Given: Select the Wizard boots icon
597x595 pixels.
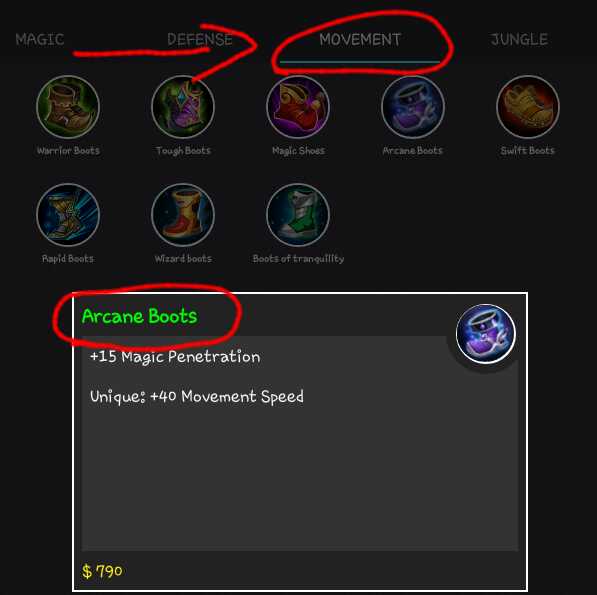Looking at the screenshot, I should tap(183, 215).
